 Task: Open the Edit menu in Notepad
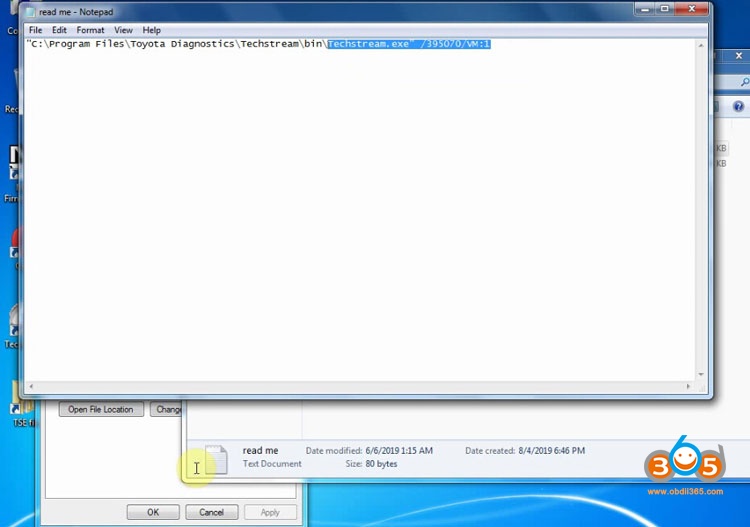[59, 30]
